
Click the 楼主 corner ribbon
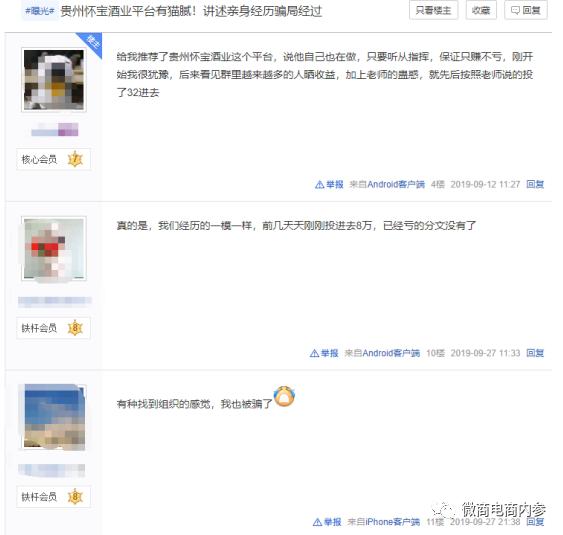[x=92, y=43]
